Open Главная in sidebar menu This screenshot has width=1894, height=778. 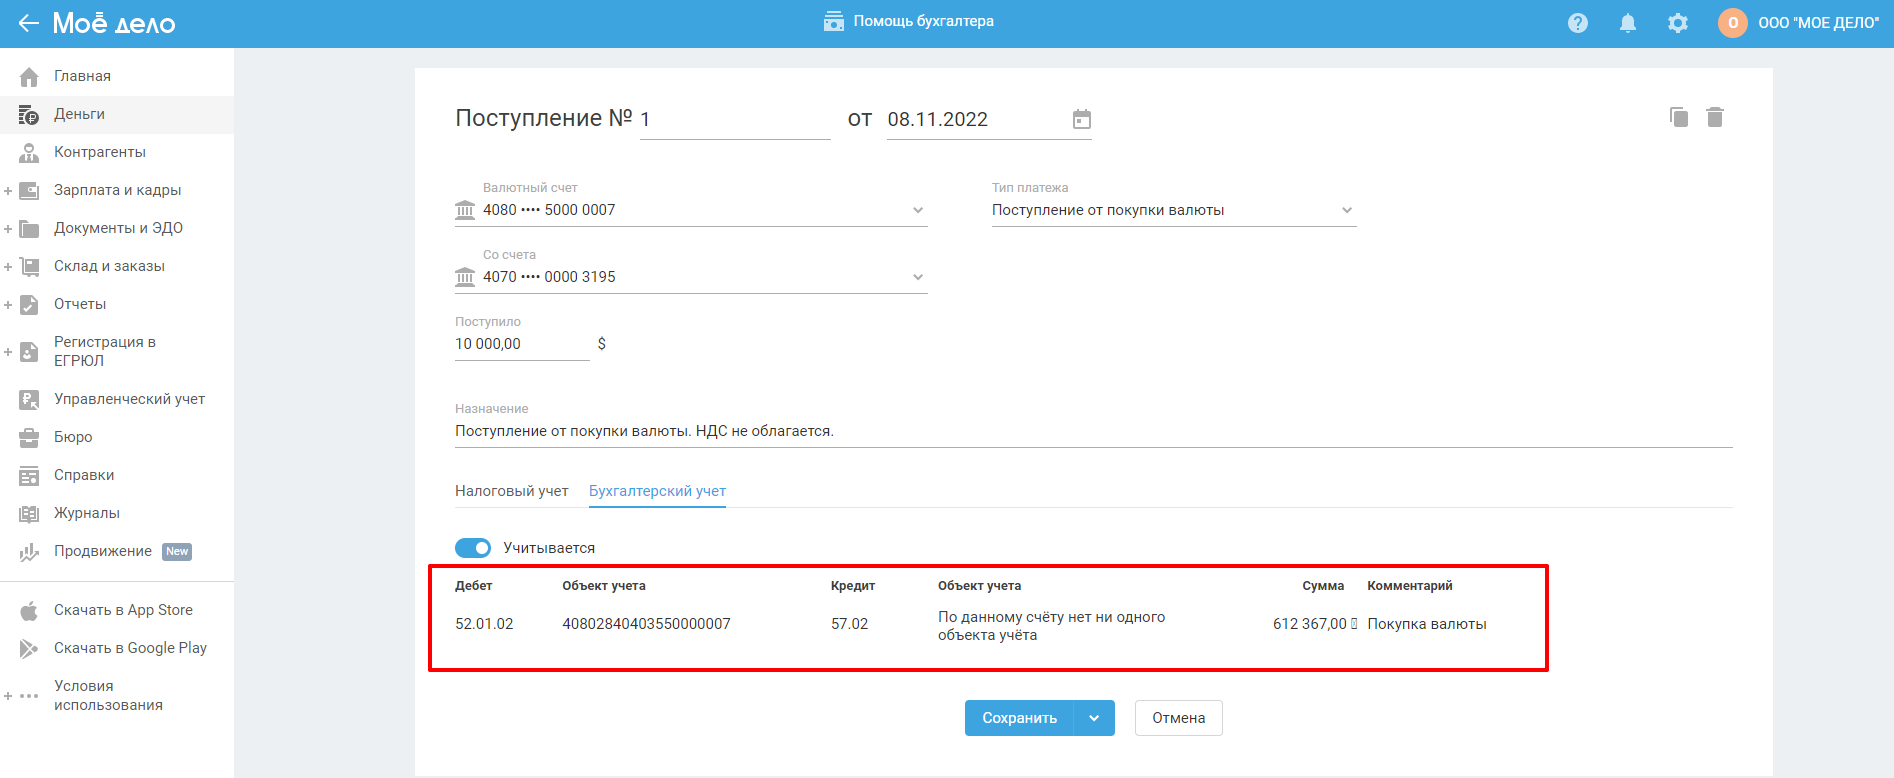(x=82, y=76)
